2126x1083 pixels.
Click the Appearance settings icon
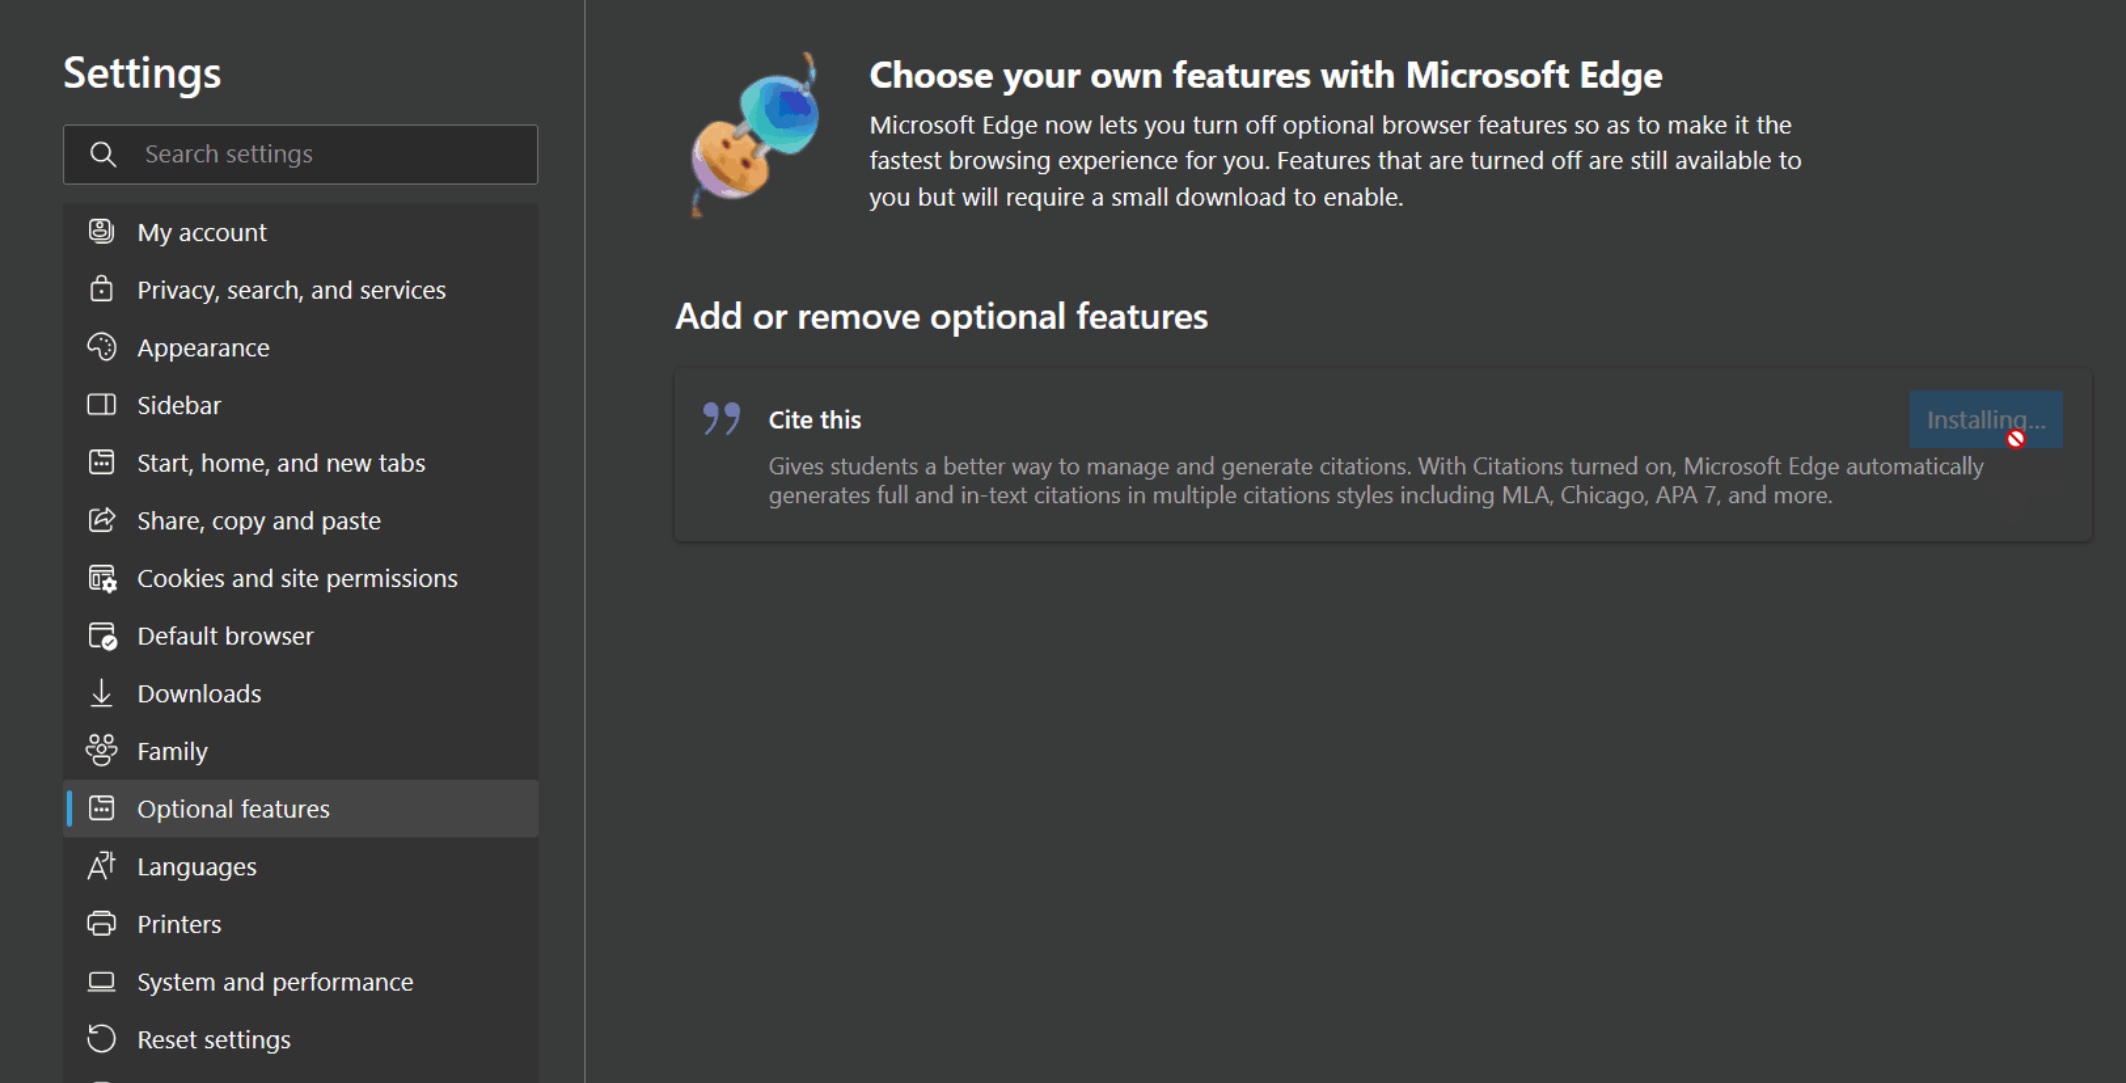click(x=104, y=347)
